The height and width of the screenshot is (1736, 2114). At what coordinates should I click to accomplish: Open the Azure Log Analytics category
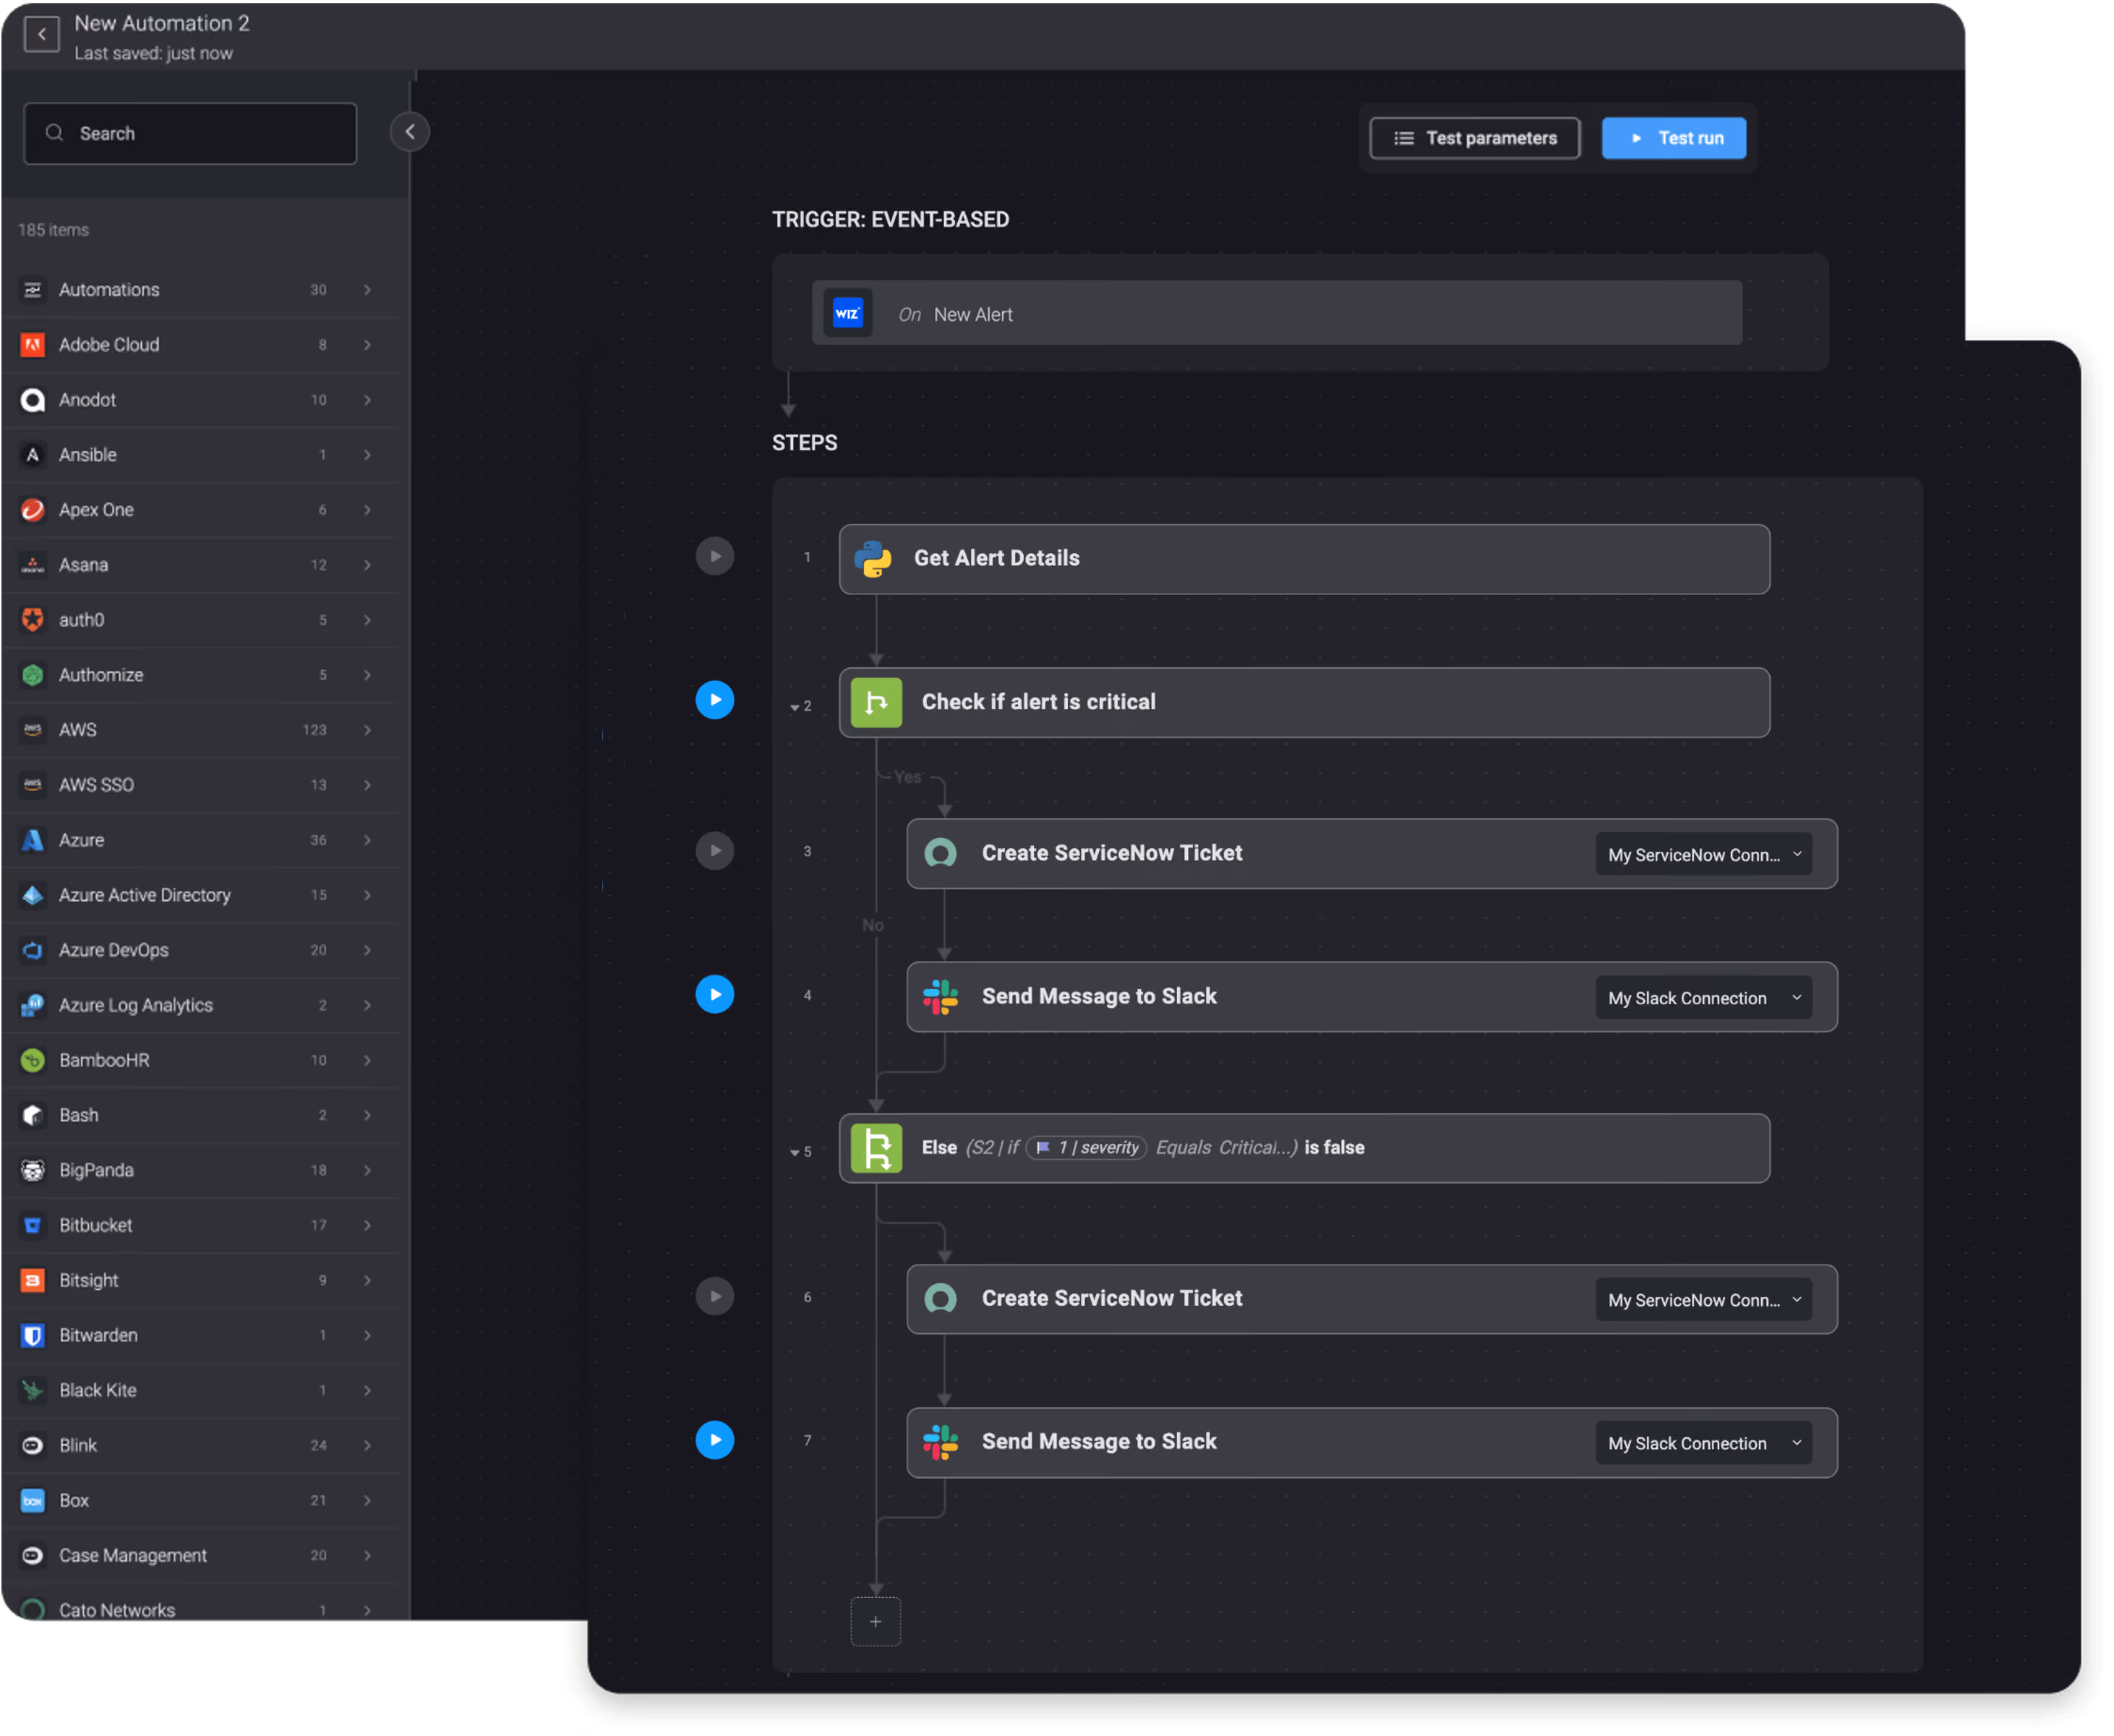pos(200,1006)
